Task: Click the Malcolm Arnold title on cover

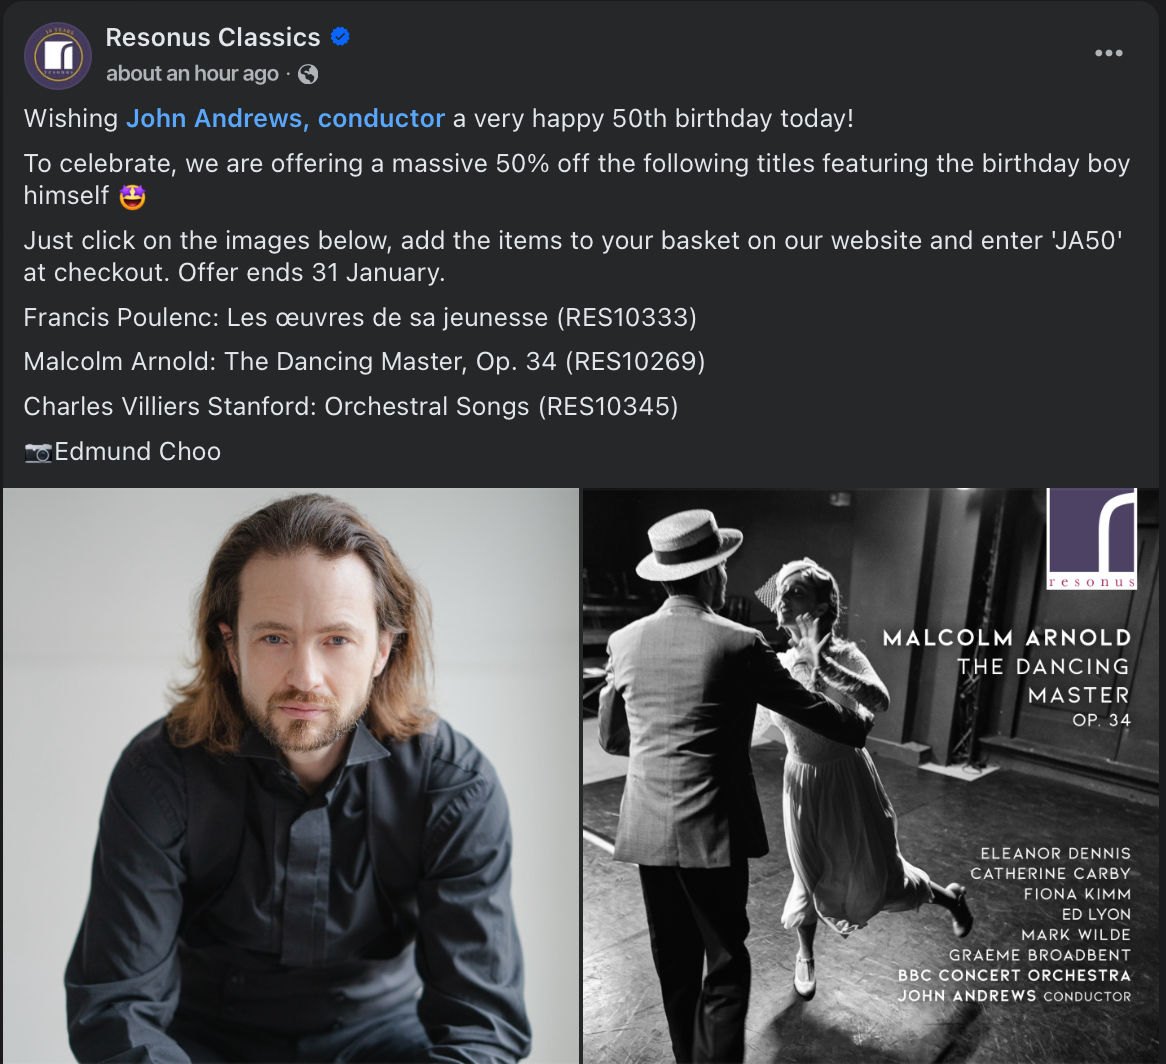Action: [x=1007, y=638]
